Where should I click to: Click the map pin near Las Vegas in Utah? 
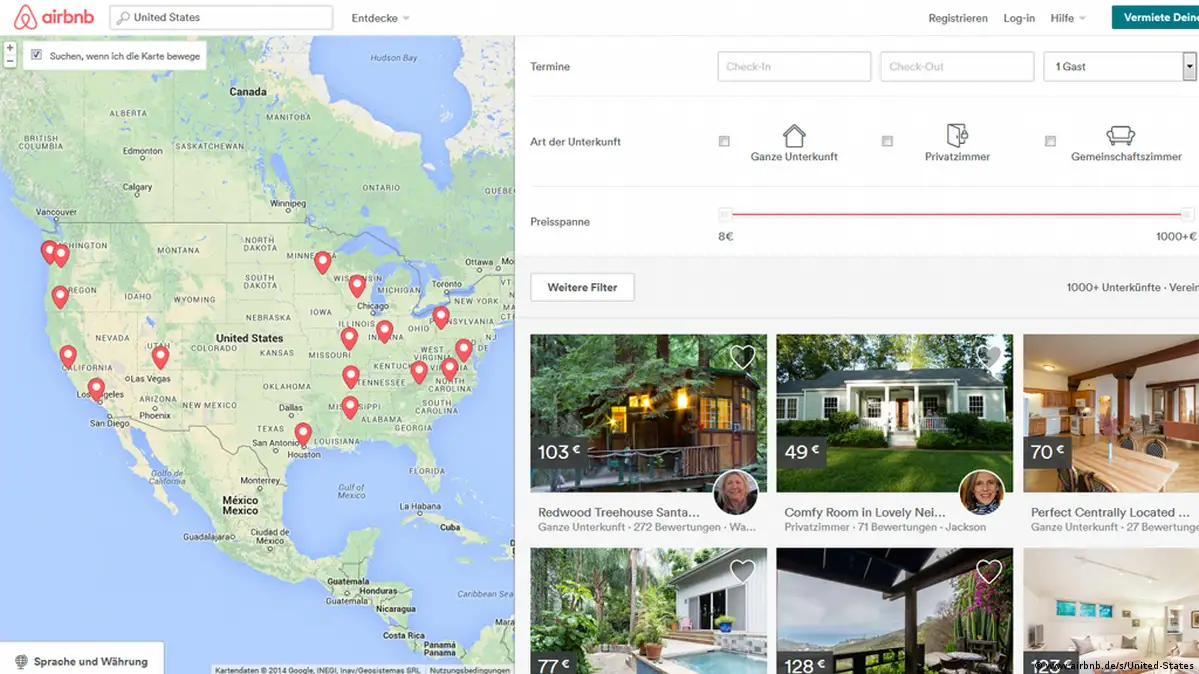160,357
